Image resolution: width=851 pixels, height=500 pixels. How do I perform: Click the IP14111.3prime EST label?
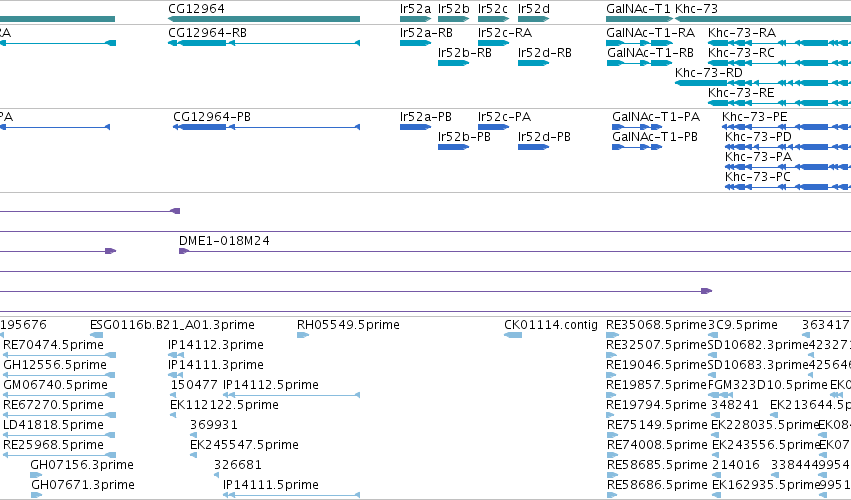(216, 365)
